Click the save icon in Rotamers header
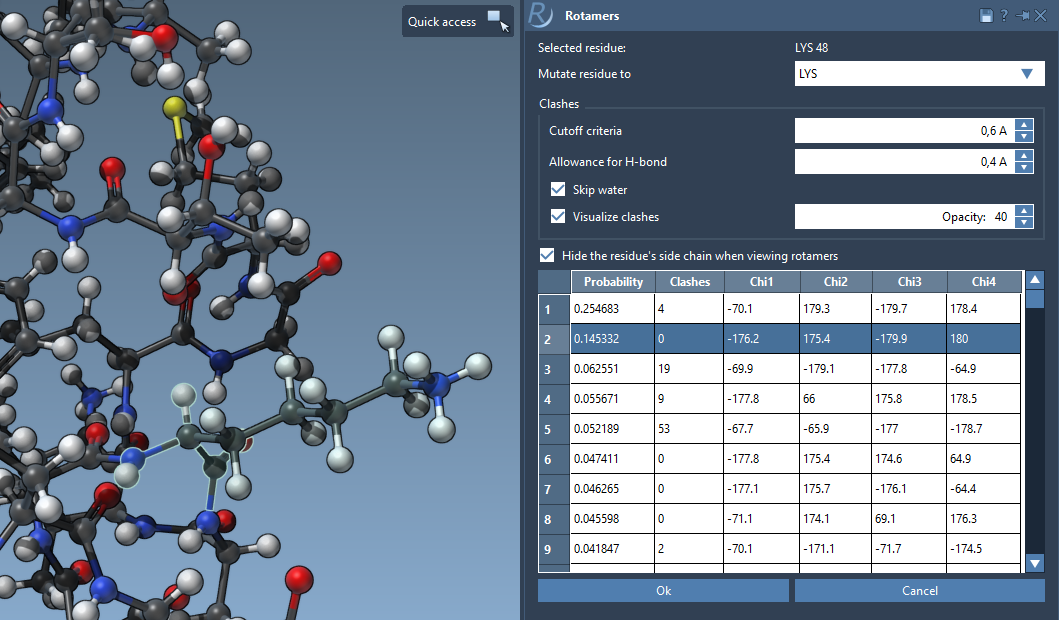This screenshot has width=1059, height=620. pyautogui.click(x=986, y=16)
